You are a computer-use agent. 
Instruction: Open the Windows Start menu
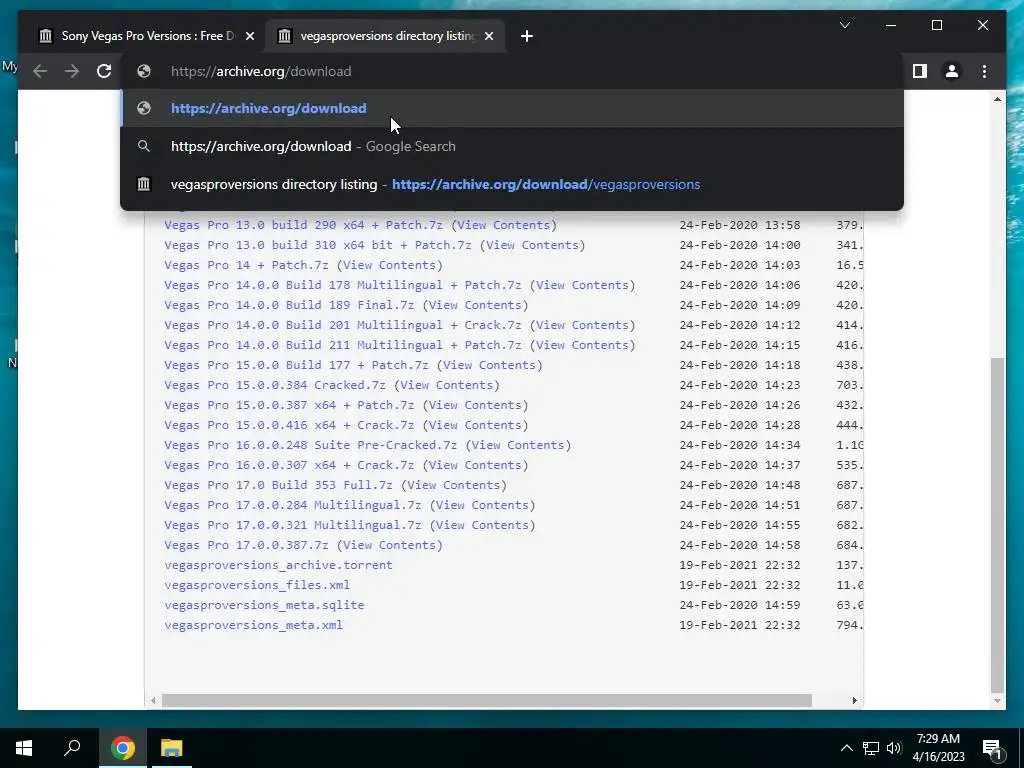[24, 748]
